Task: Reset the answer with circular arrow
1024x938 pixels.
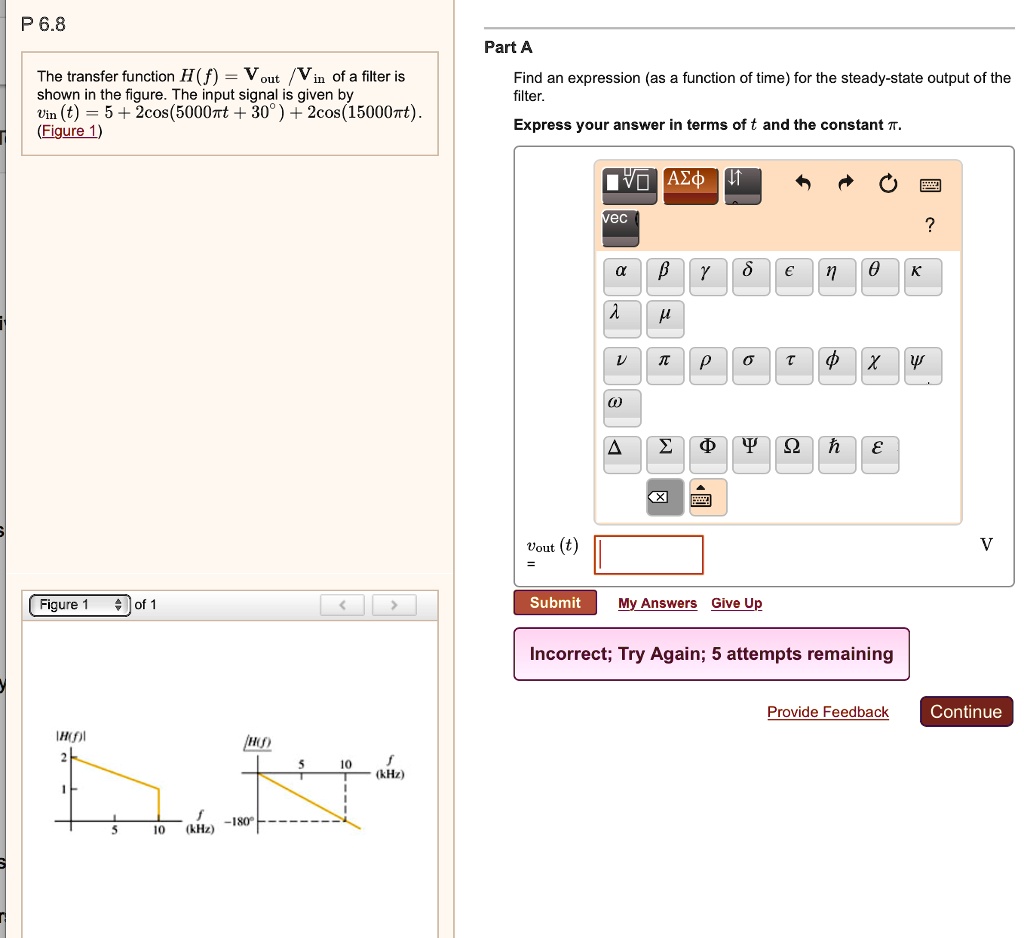Action: tap(888, 184)
